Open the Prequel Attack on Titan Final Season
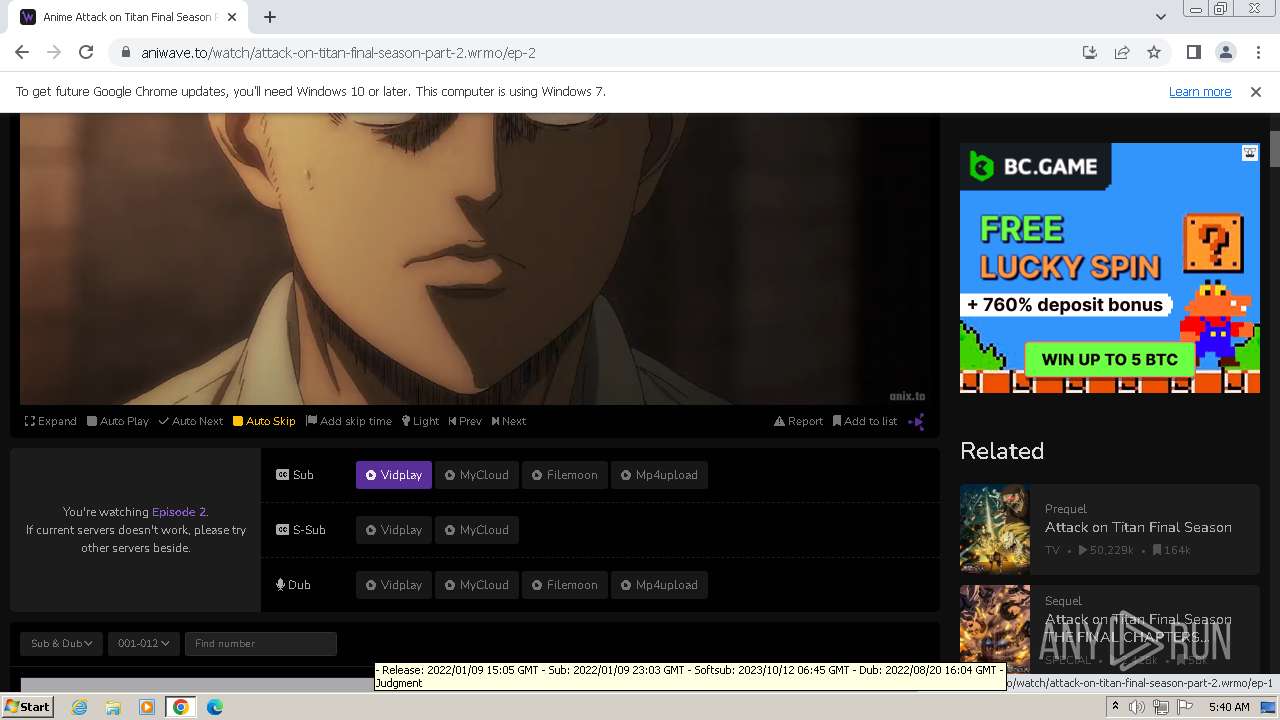Viewport: 1280px width, 720px height. 1138,527
